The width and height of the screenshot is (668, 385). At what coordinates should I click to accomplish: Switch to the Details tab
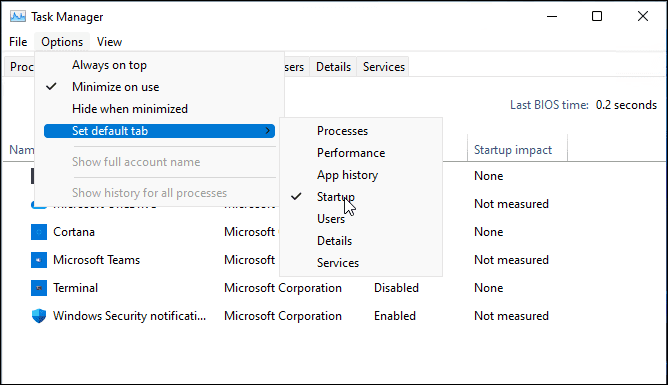(333, 67)
